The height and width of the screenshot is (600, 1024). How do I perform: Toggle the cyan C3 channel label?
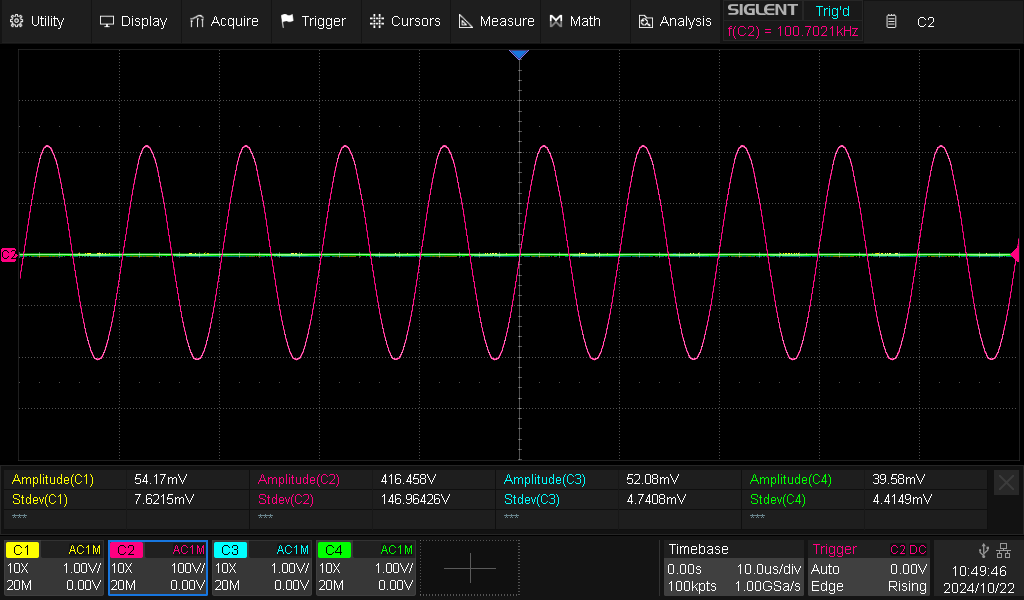coord(230,550)
